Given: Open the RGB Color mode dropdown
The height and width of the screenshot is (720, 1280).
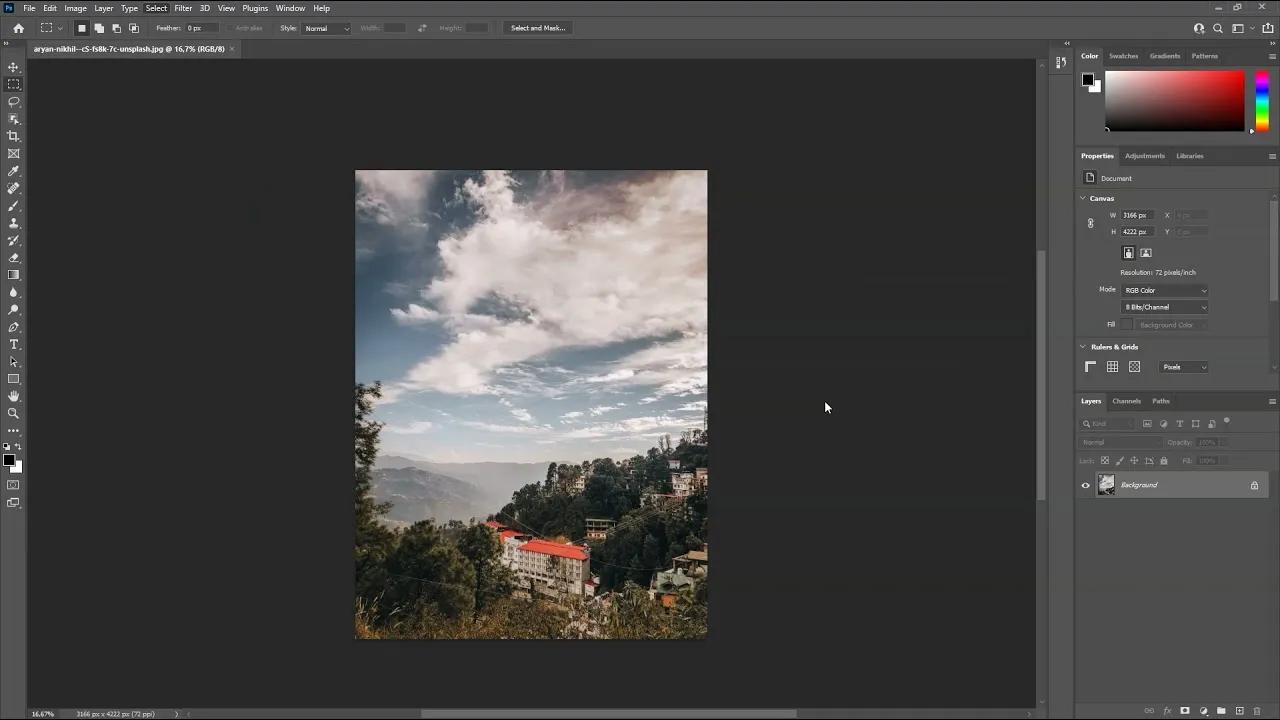Looking at the screenshot, I should tap(1165, 290).
